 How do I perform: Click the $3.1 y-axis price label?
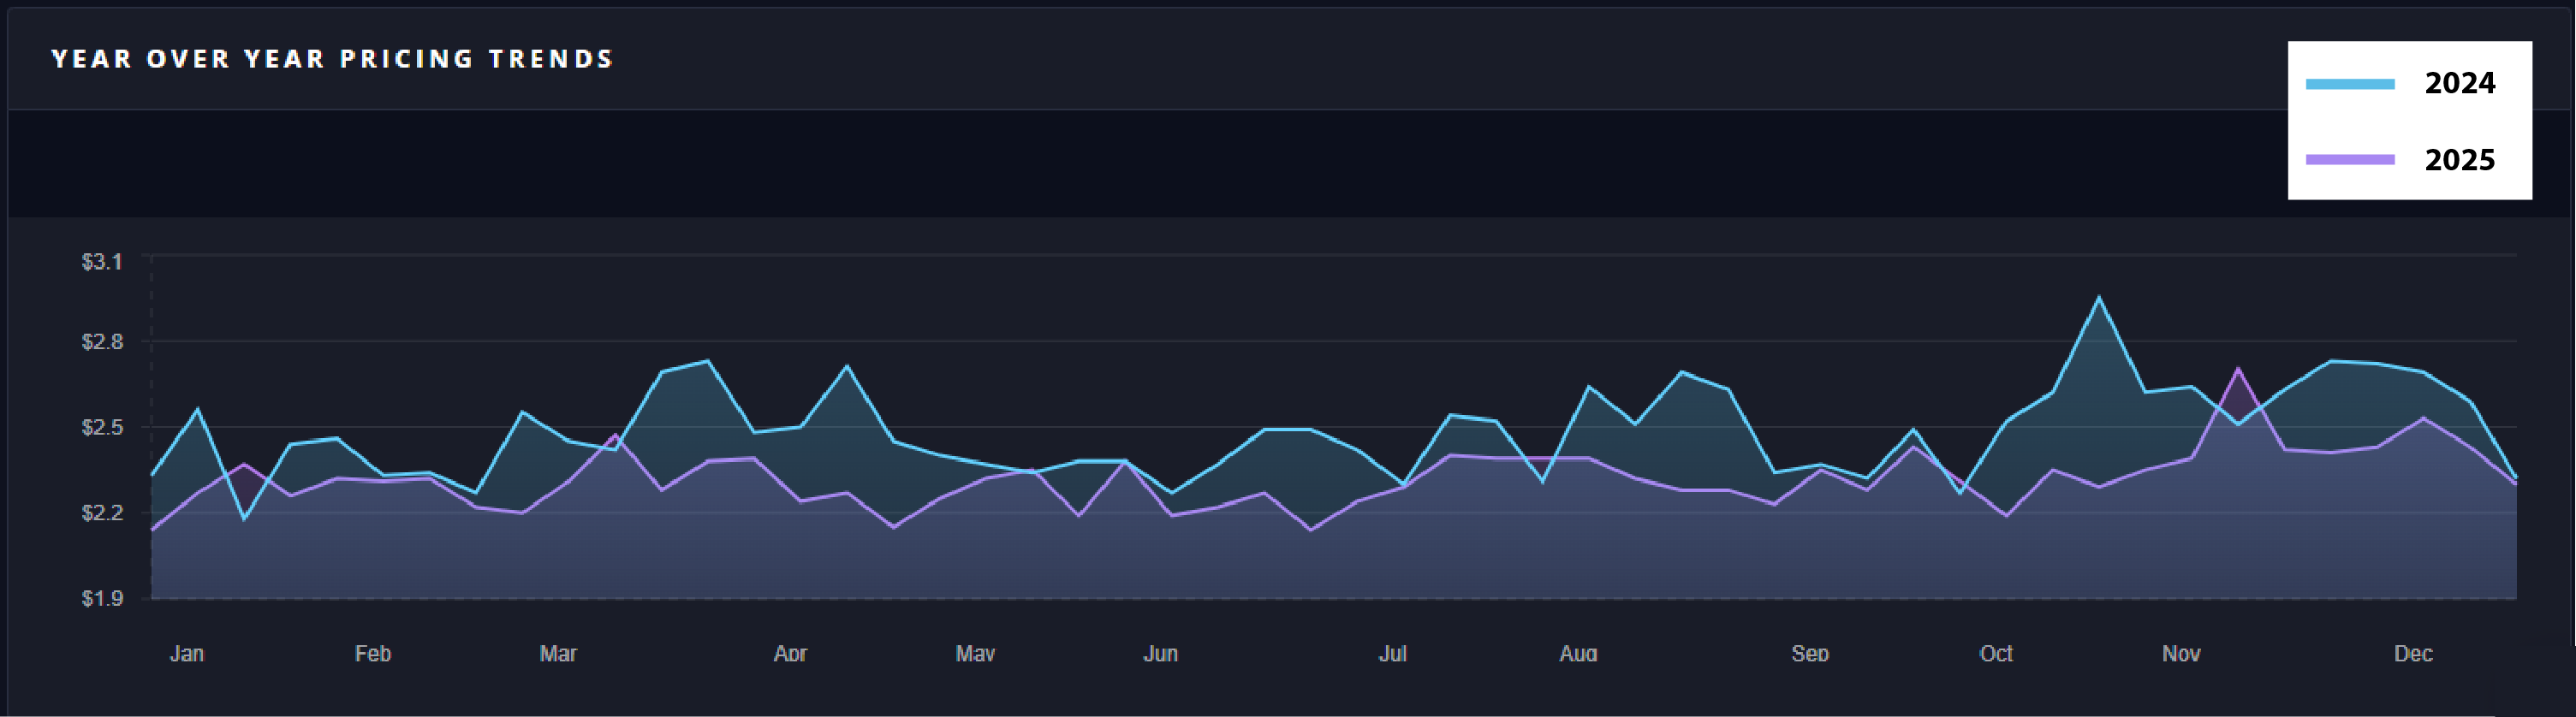[102, 262]
